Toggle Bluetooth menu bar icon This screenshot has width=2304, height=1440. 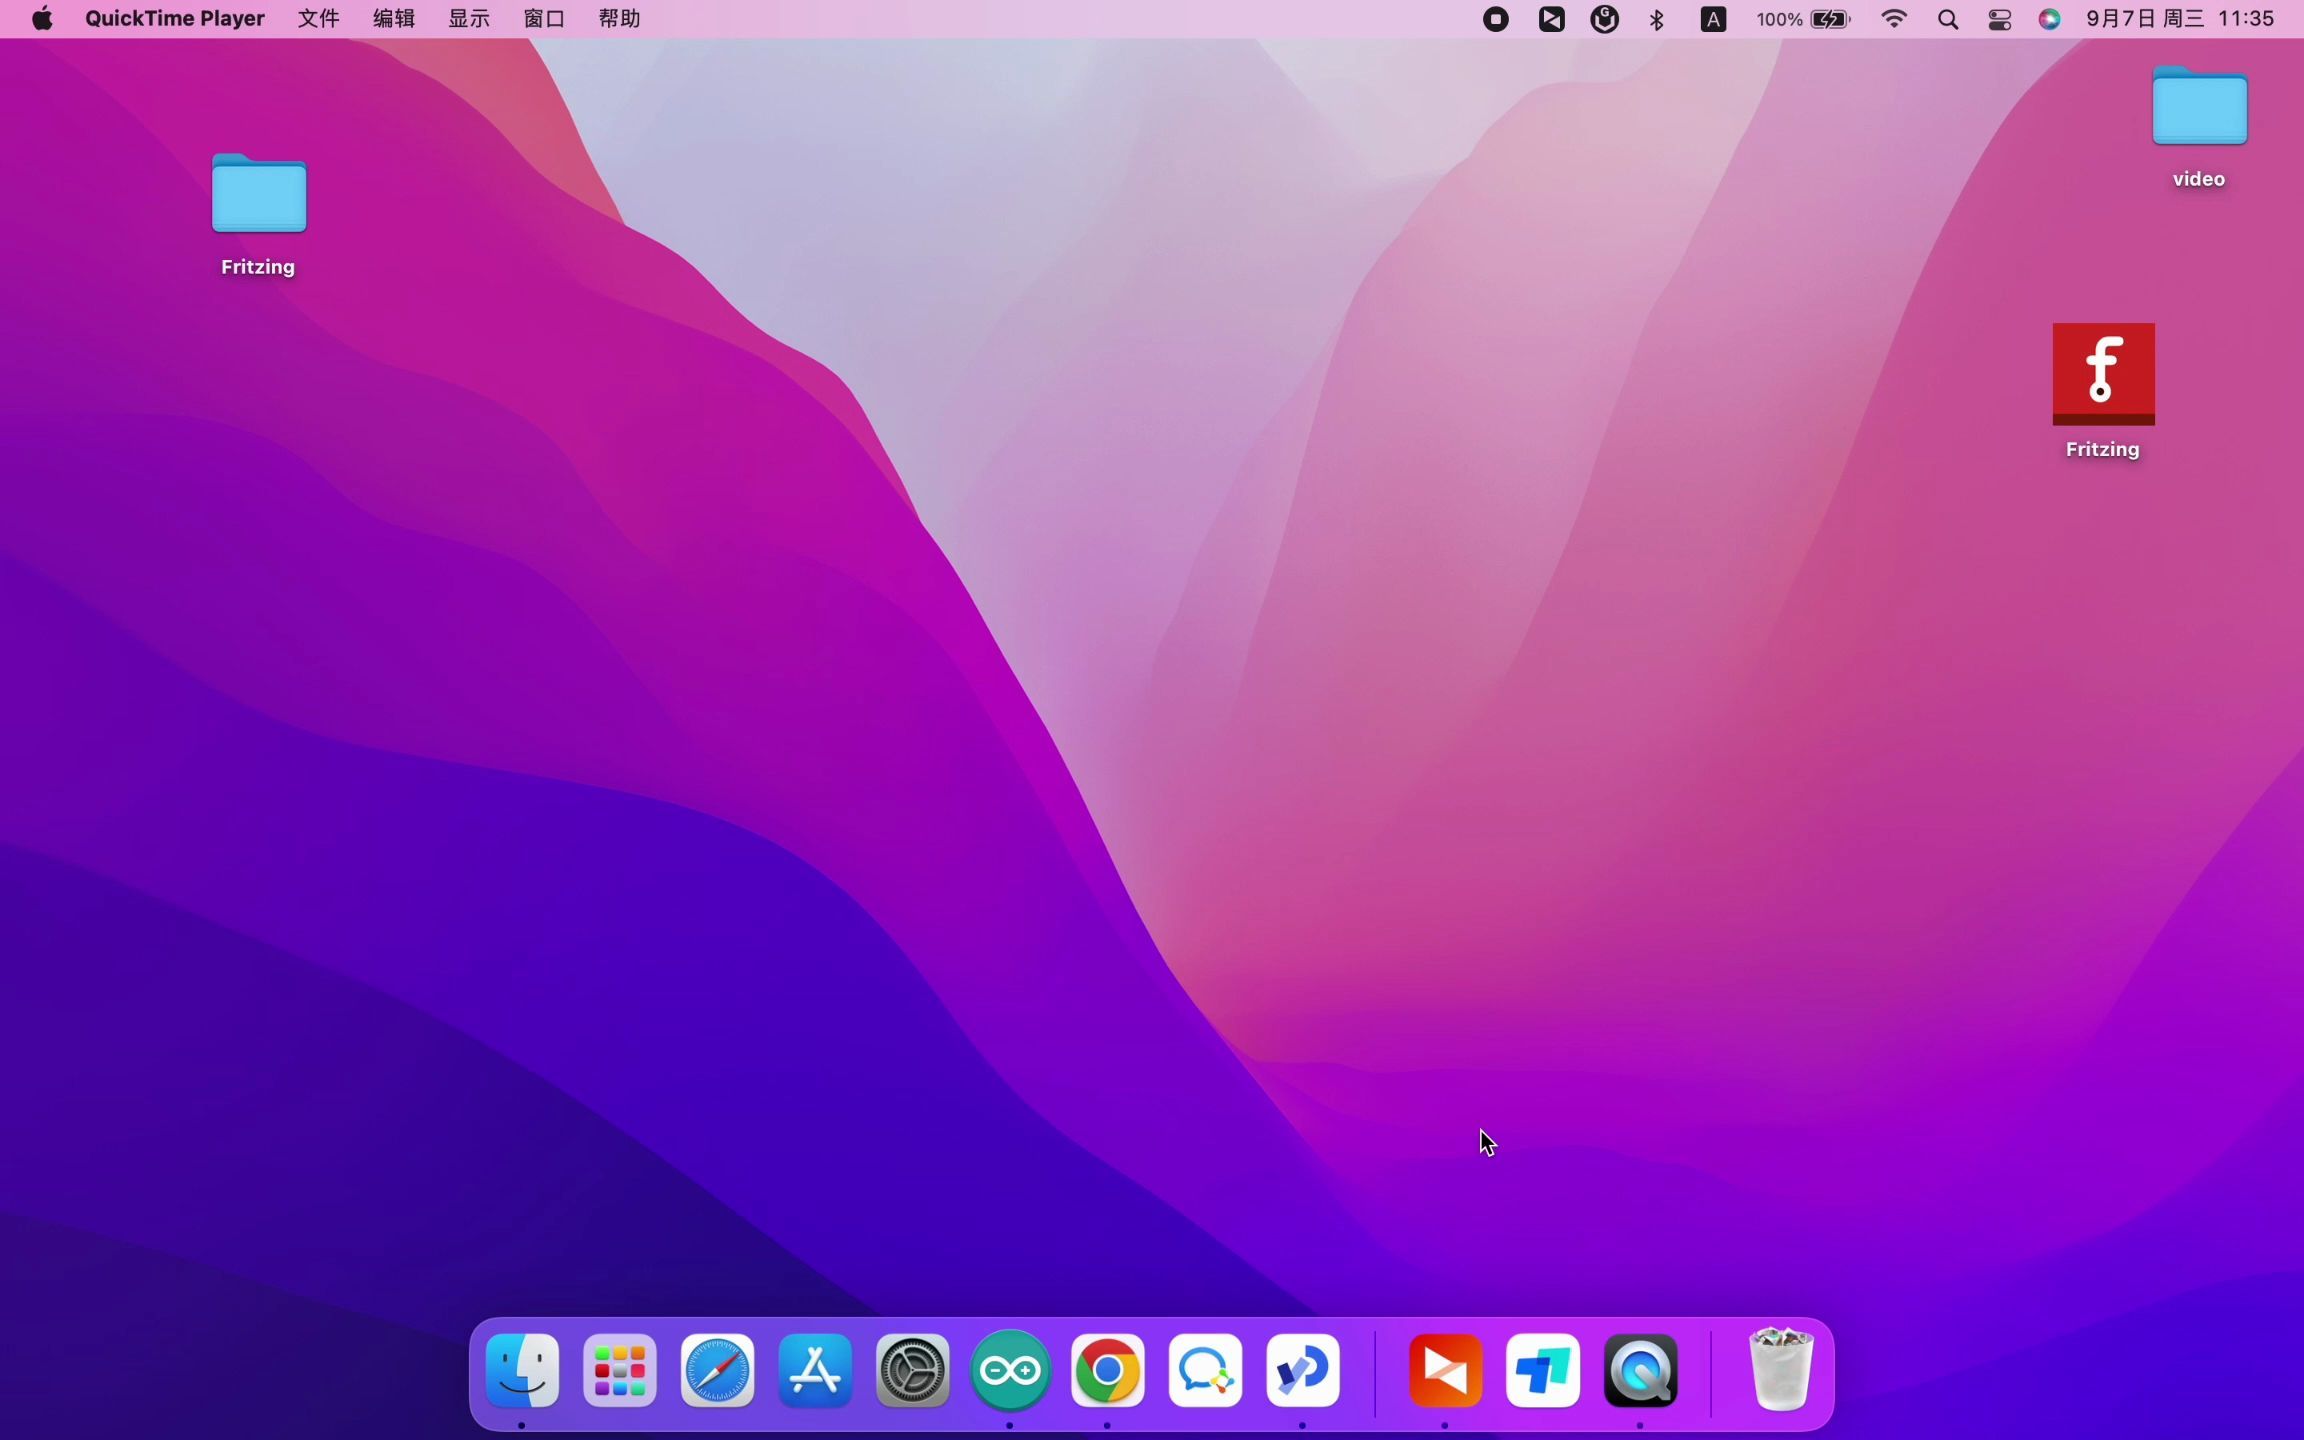1657,19
